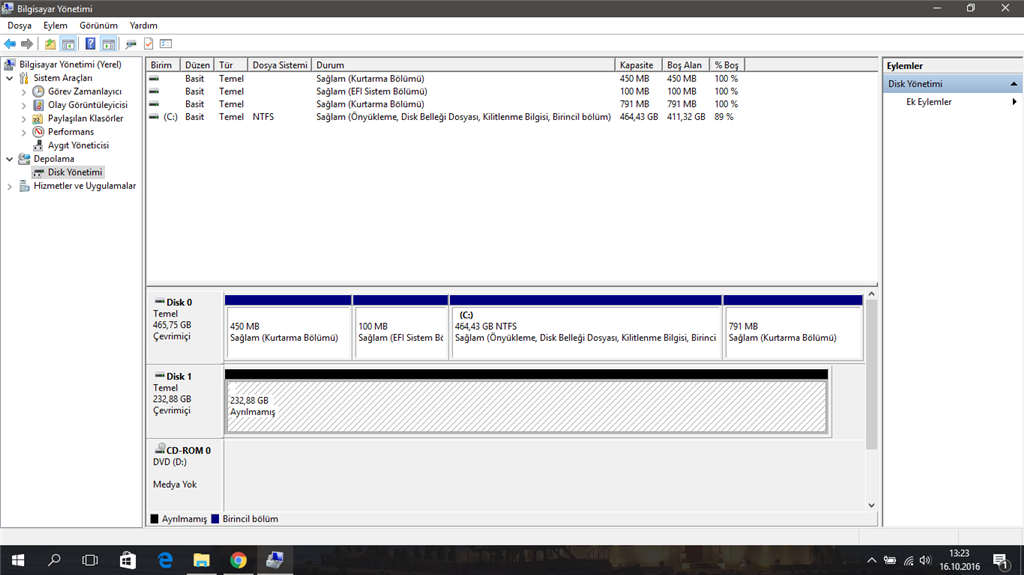Click the Disk 1 label panel
1024x575 pixels.
[185, 401]
